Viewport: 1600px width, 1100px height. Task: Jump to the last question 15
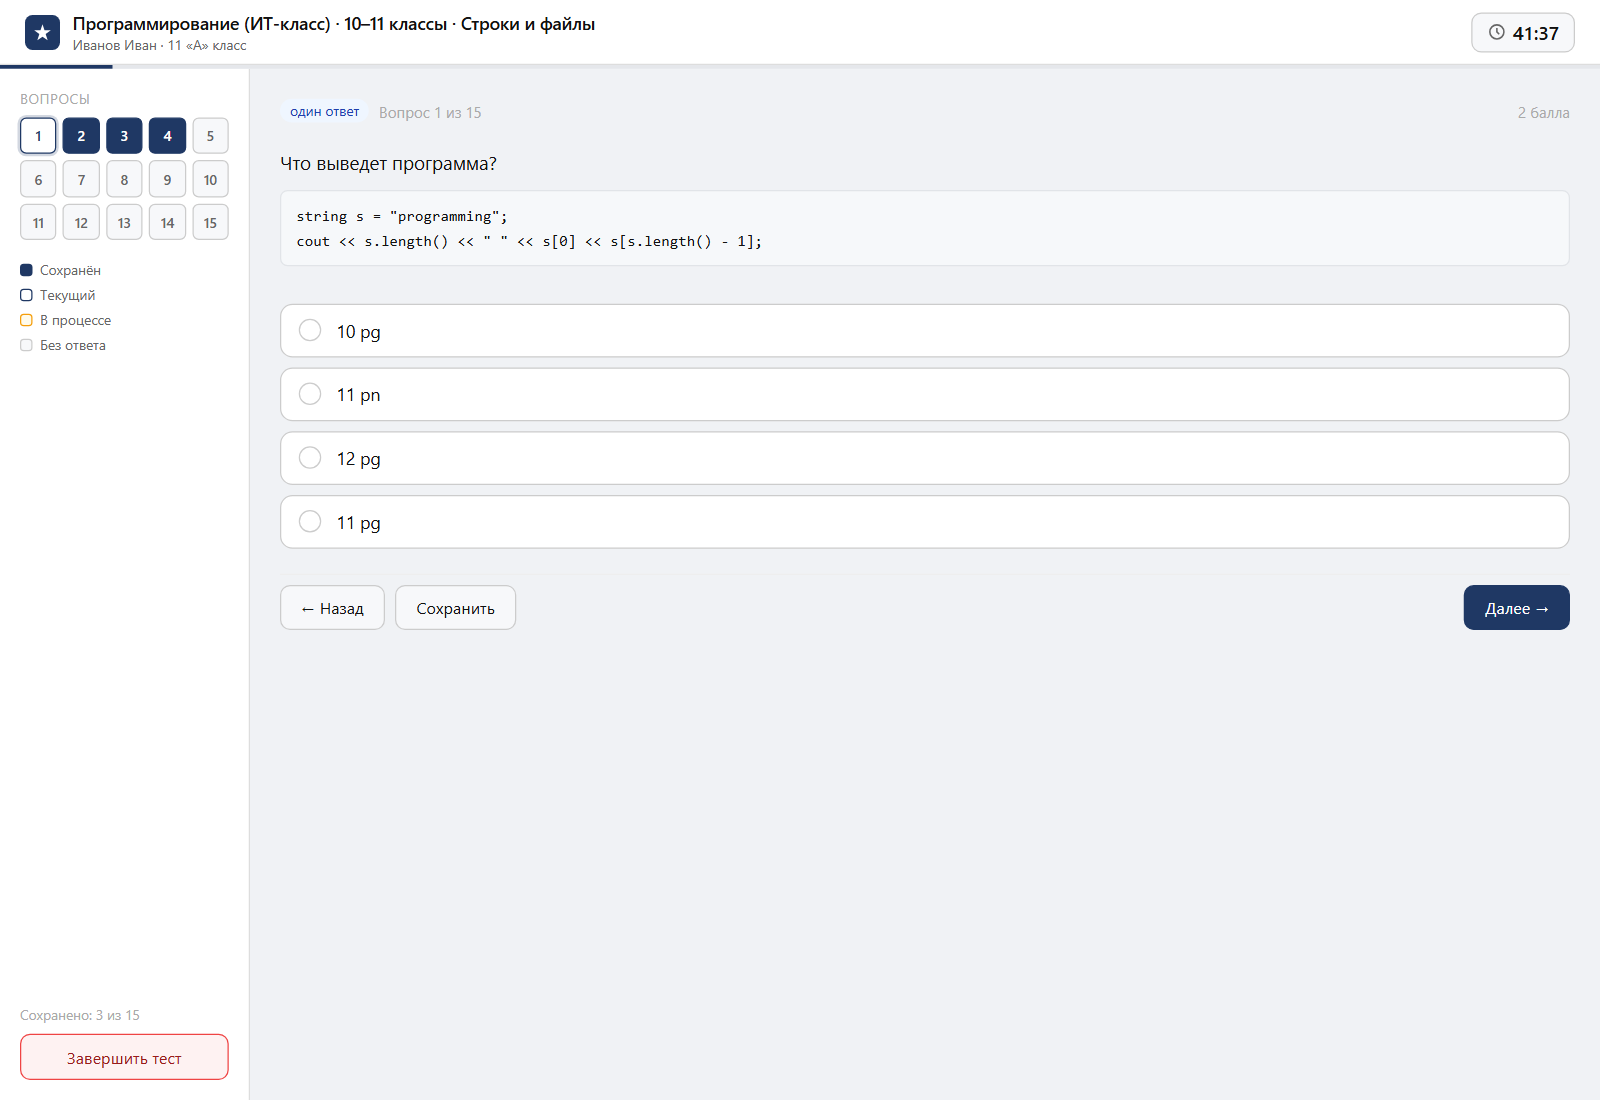(x=210, y=223)
